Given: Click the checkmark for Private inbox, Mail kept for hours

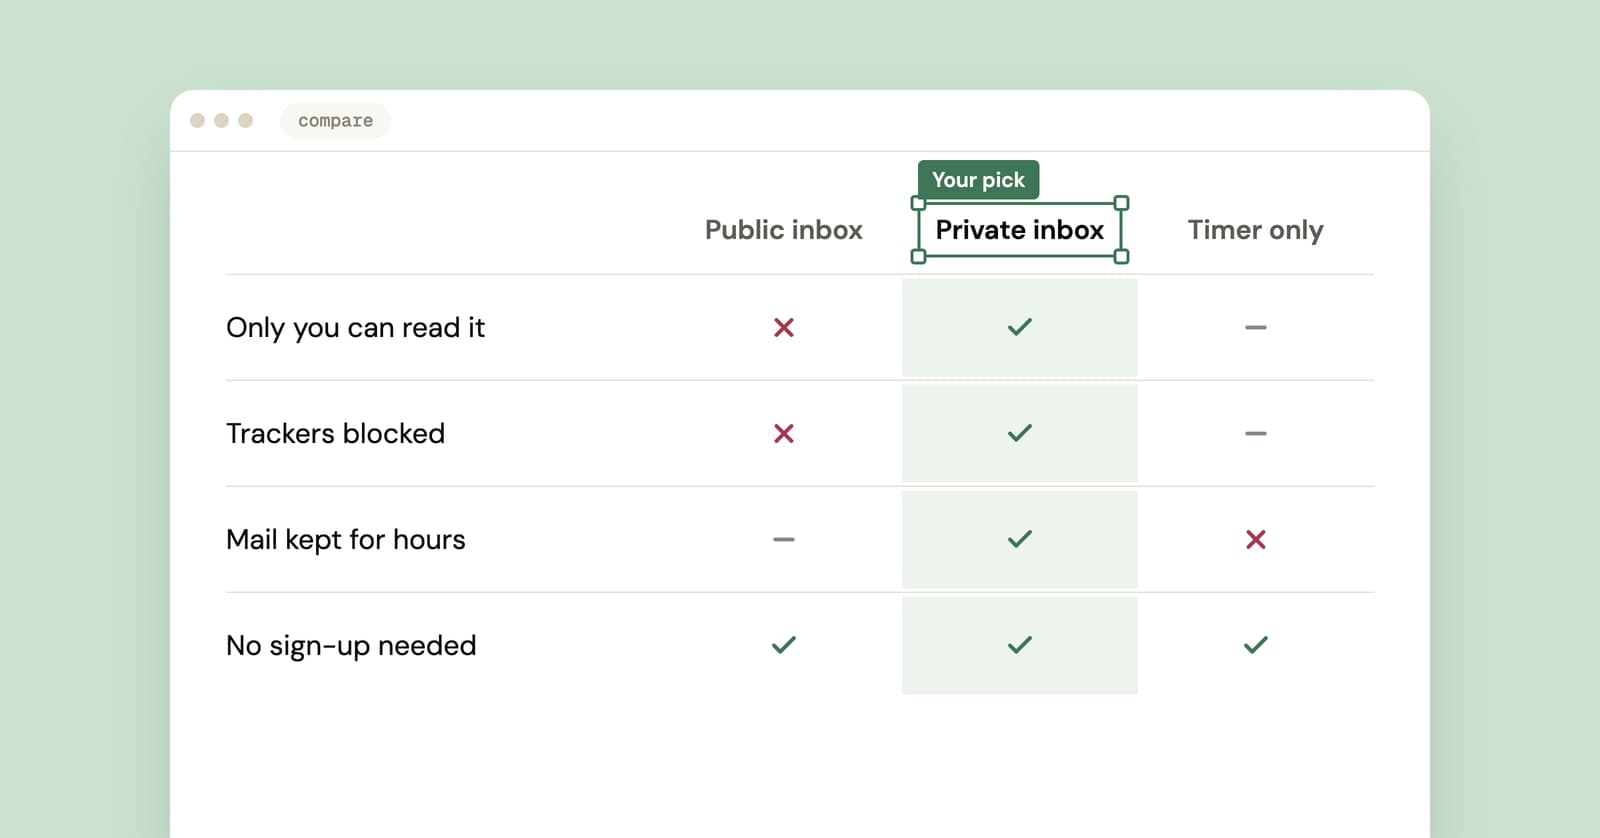Looking at the screenshot, I should click(1020, 539).
